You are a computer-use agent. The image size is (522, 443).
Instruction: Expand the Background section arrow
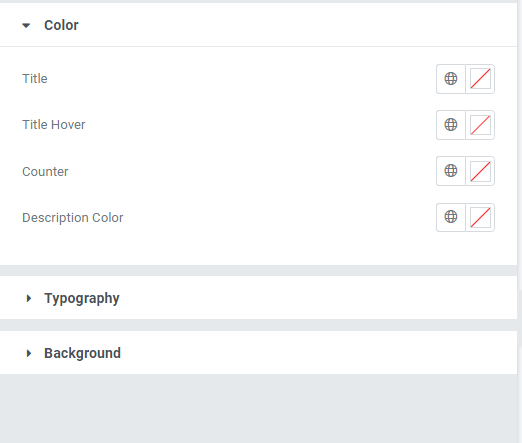29,353
